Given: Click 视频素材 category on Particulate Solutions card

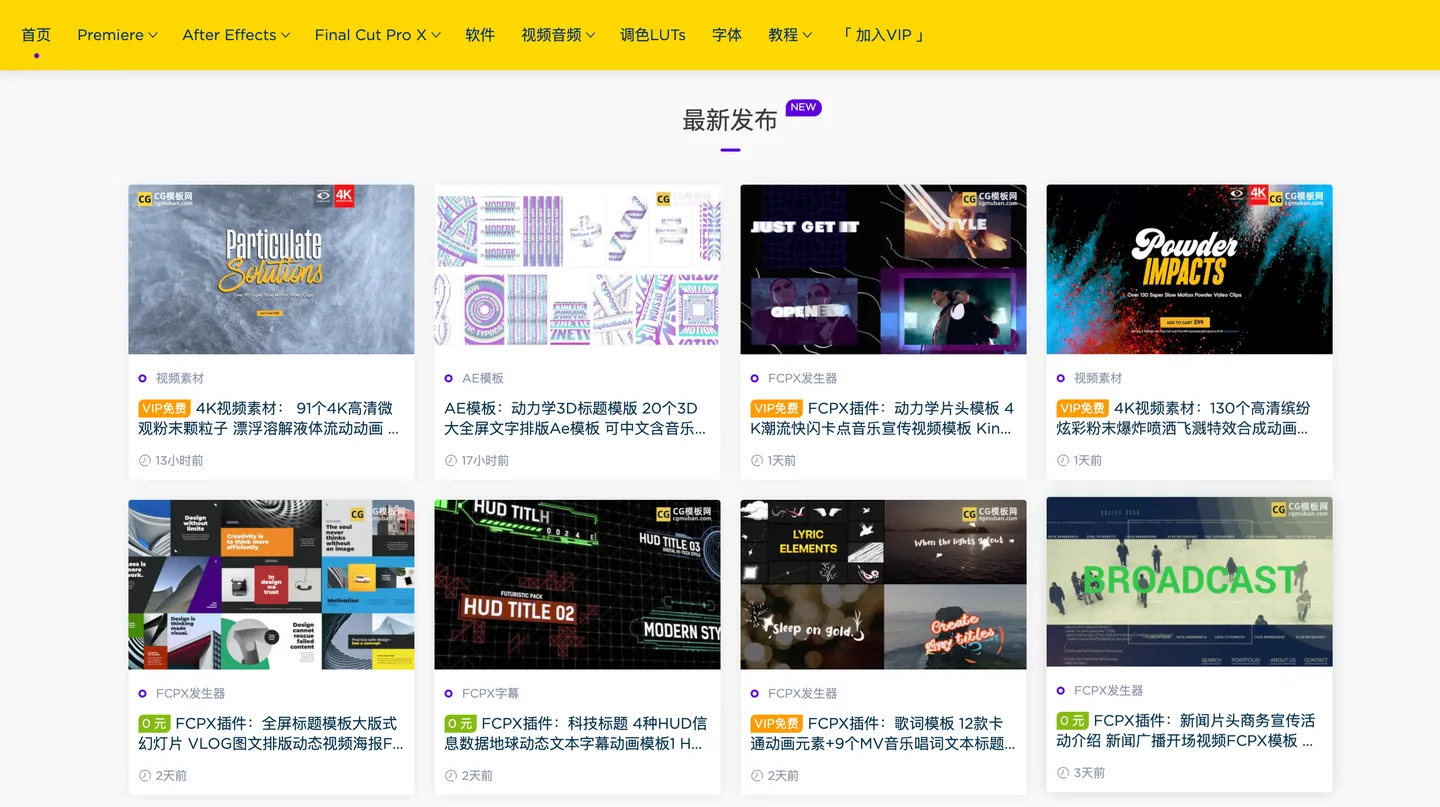Looking at the screenshot, I should (180, 378).
